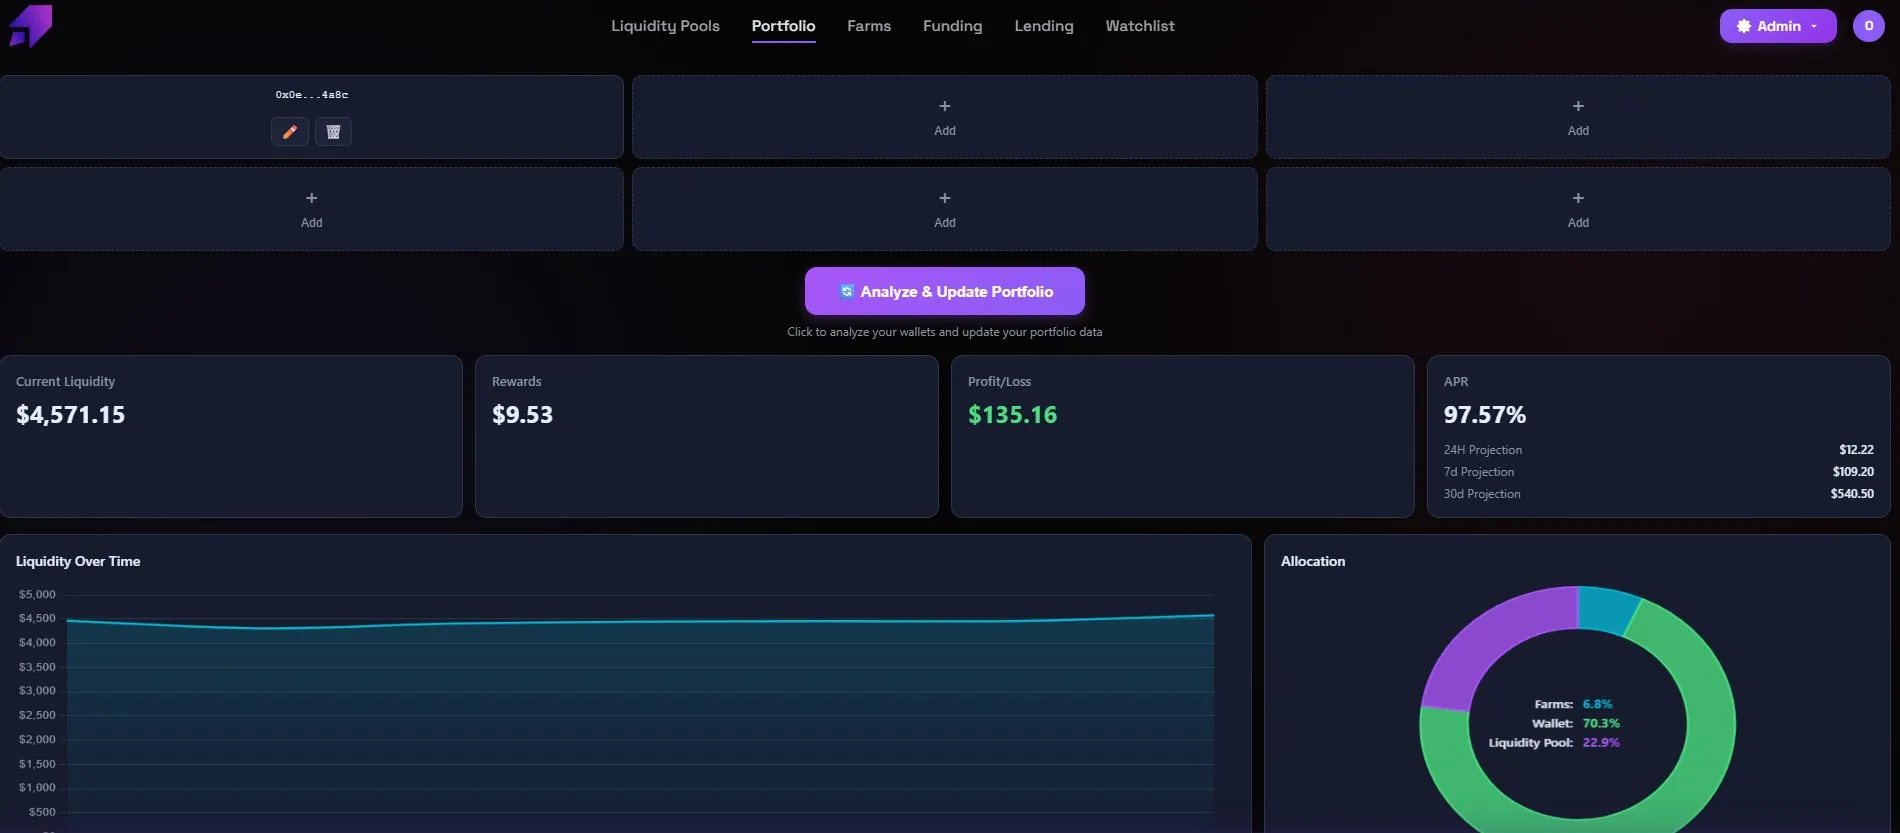Click the $2,500 y-axis label
The image size is (1900, 833).
[37, 715]
